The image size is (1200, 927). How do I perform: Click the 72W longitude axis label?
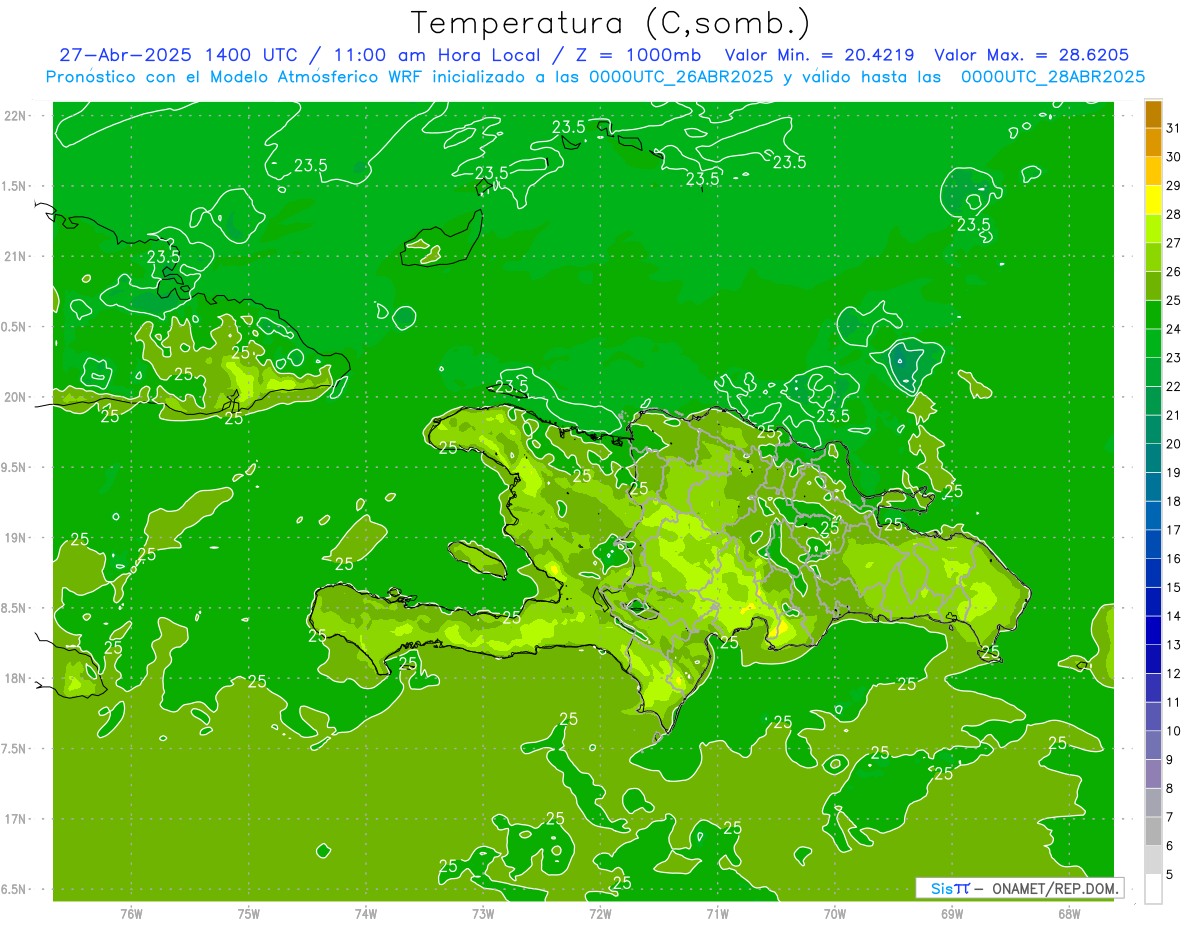coord(600,914)
